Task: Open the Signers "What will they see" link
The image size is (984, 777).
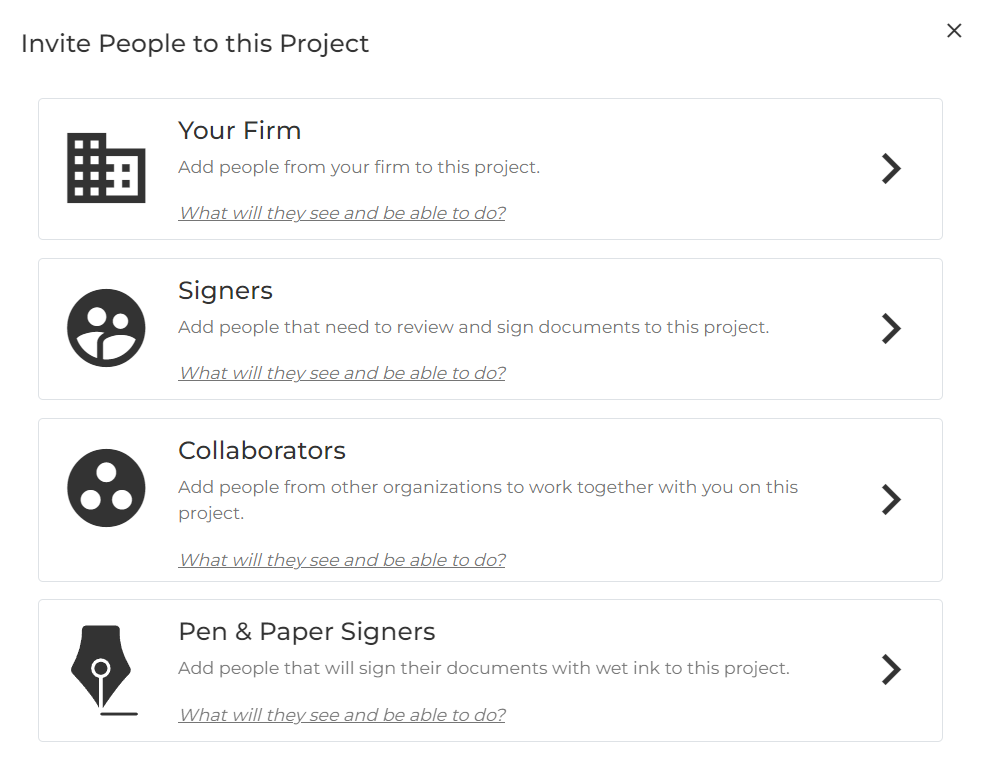Action: (342, 373)
